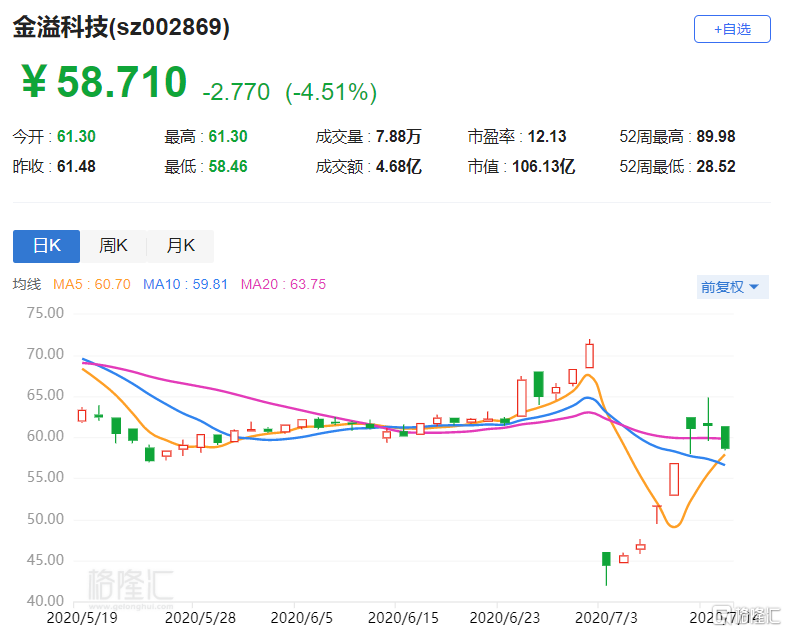Select the last green candlestick on 2020/7/14
The image size is (787, 632).
pyautogui.click(x=725, y=437)
